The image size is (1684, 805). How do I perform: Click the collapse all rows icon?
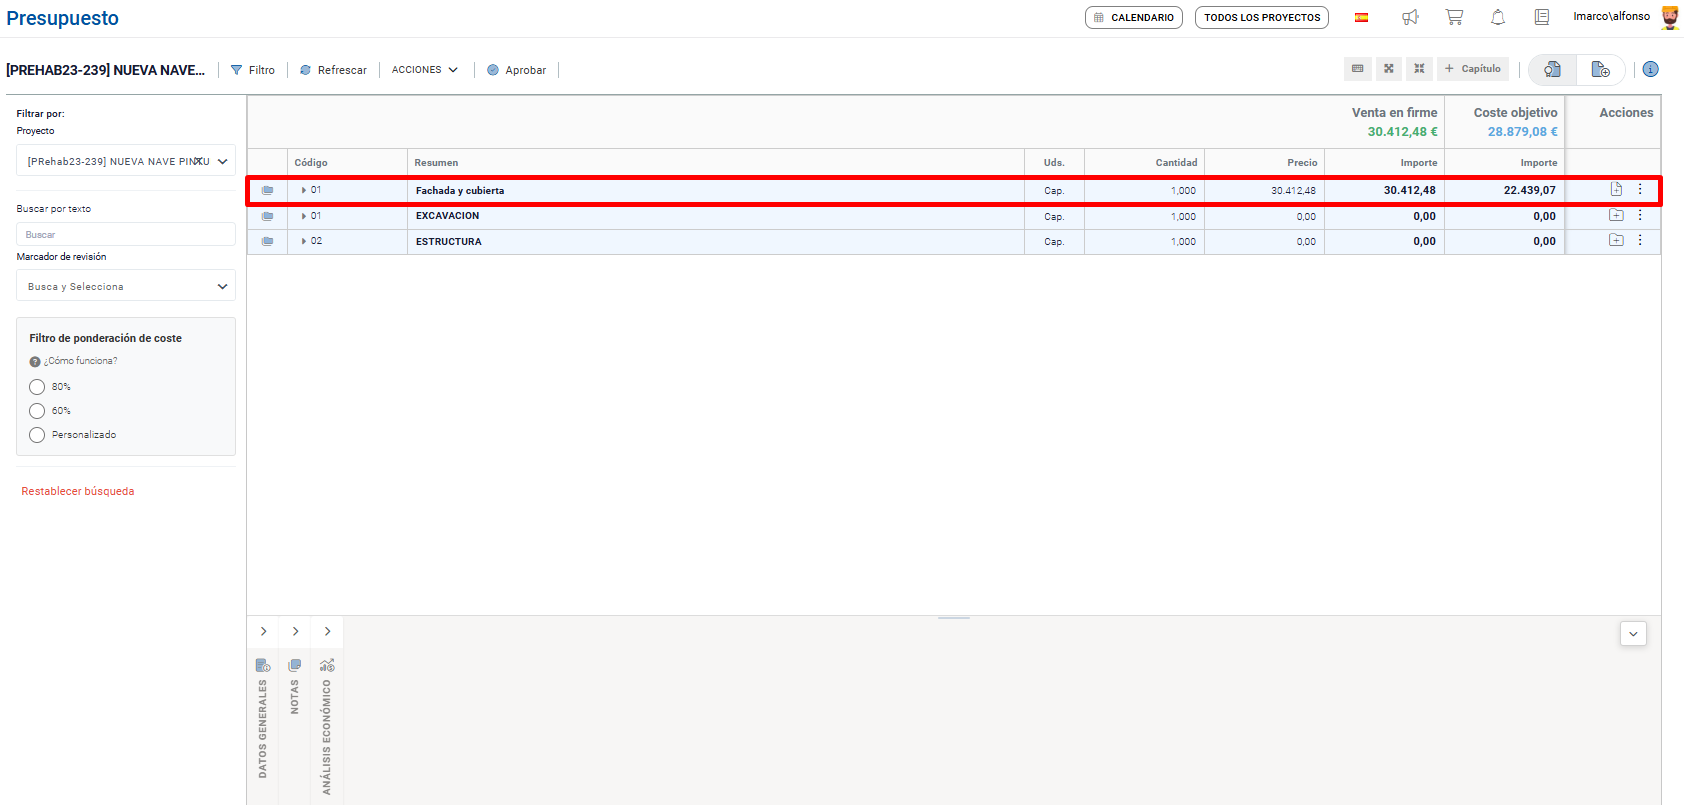point(1419,69)
